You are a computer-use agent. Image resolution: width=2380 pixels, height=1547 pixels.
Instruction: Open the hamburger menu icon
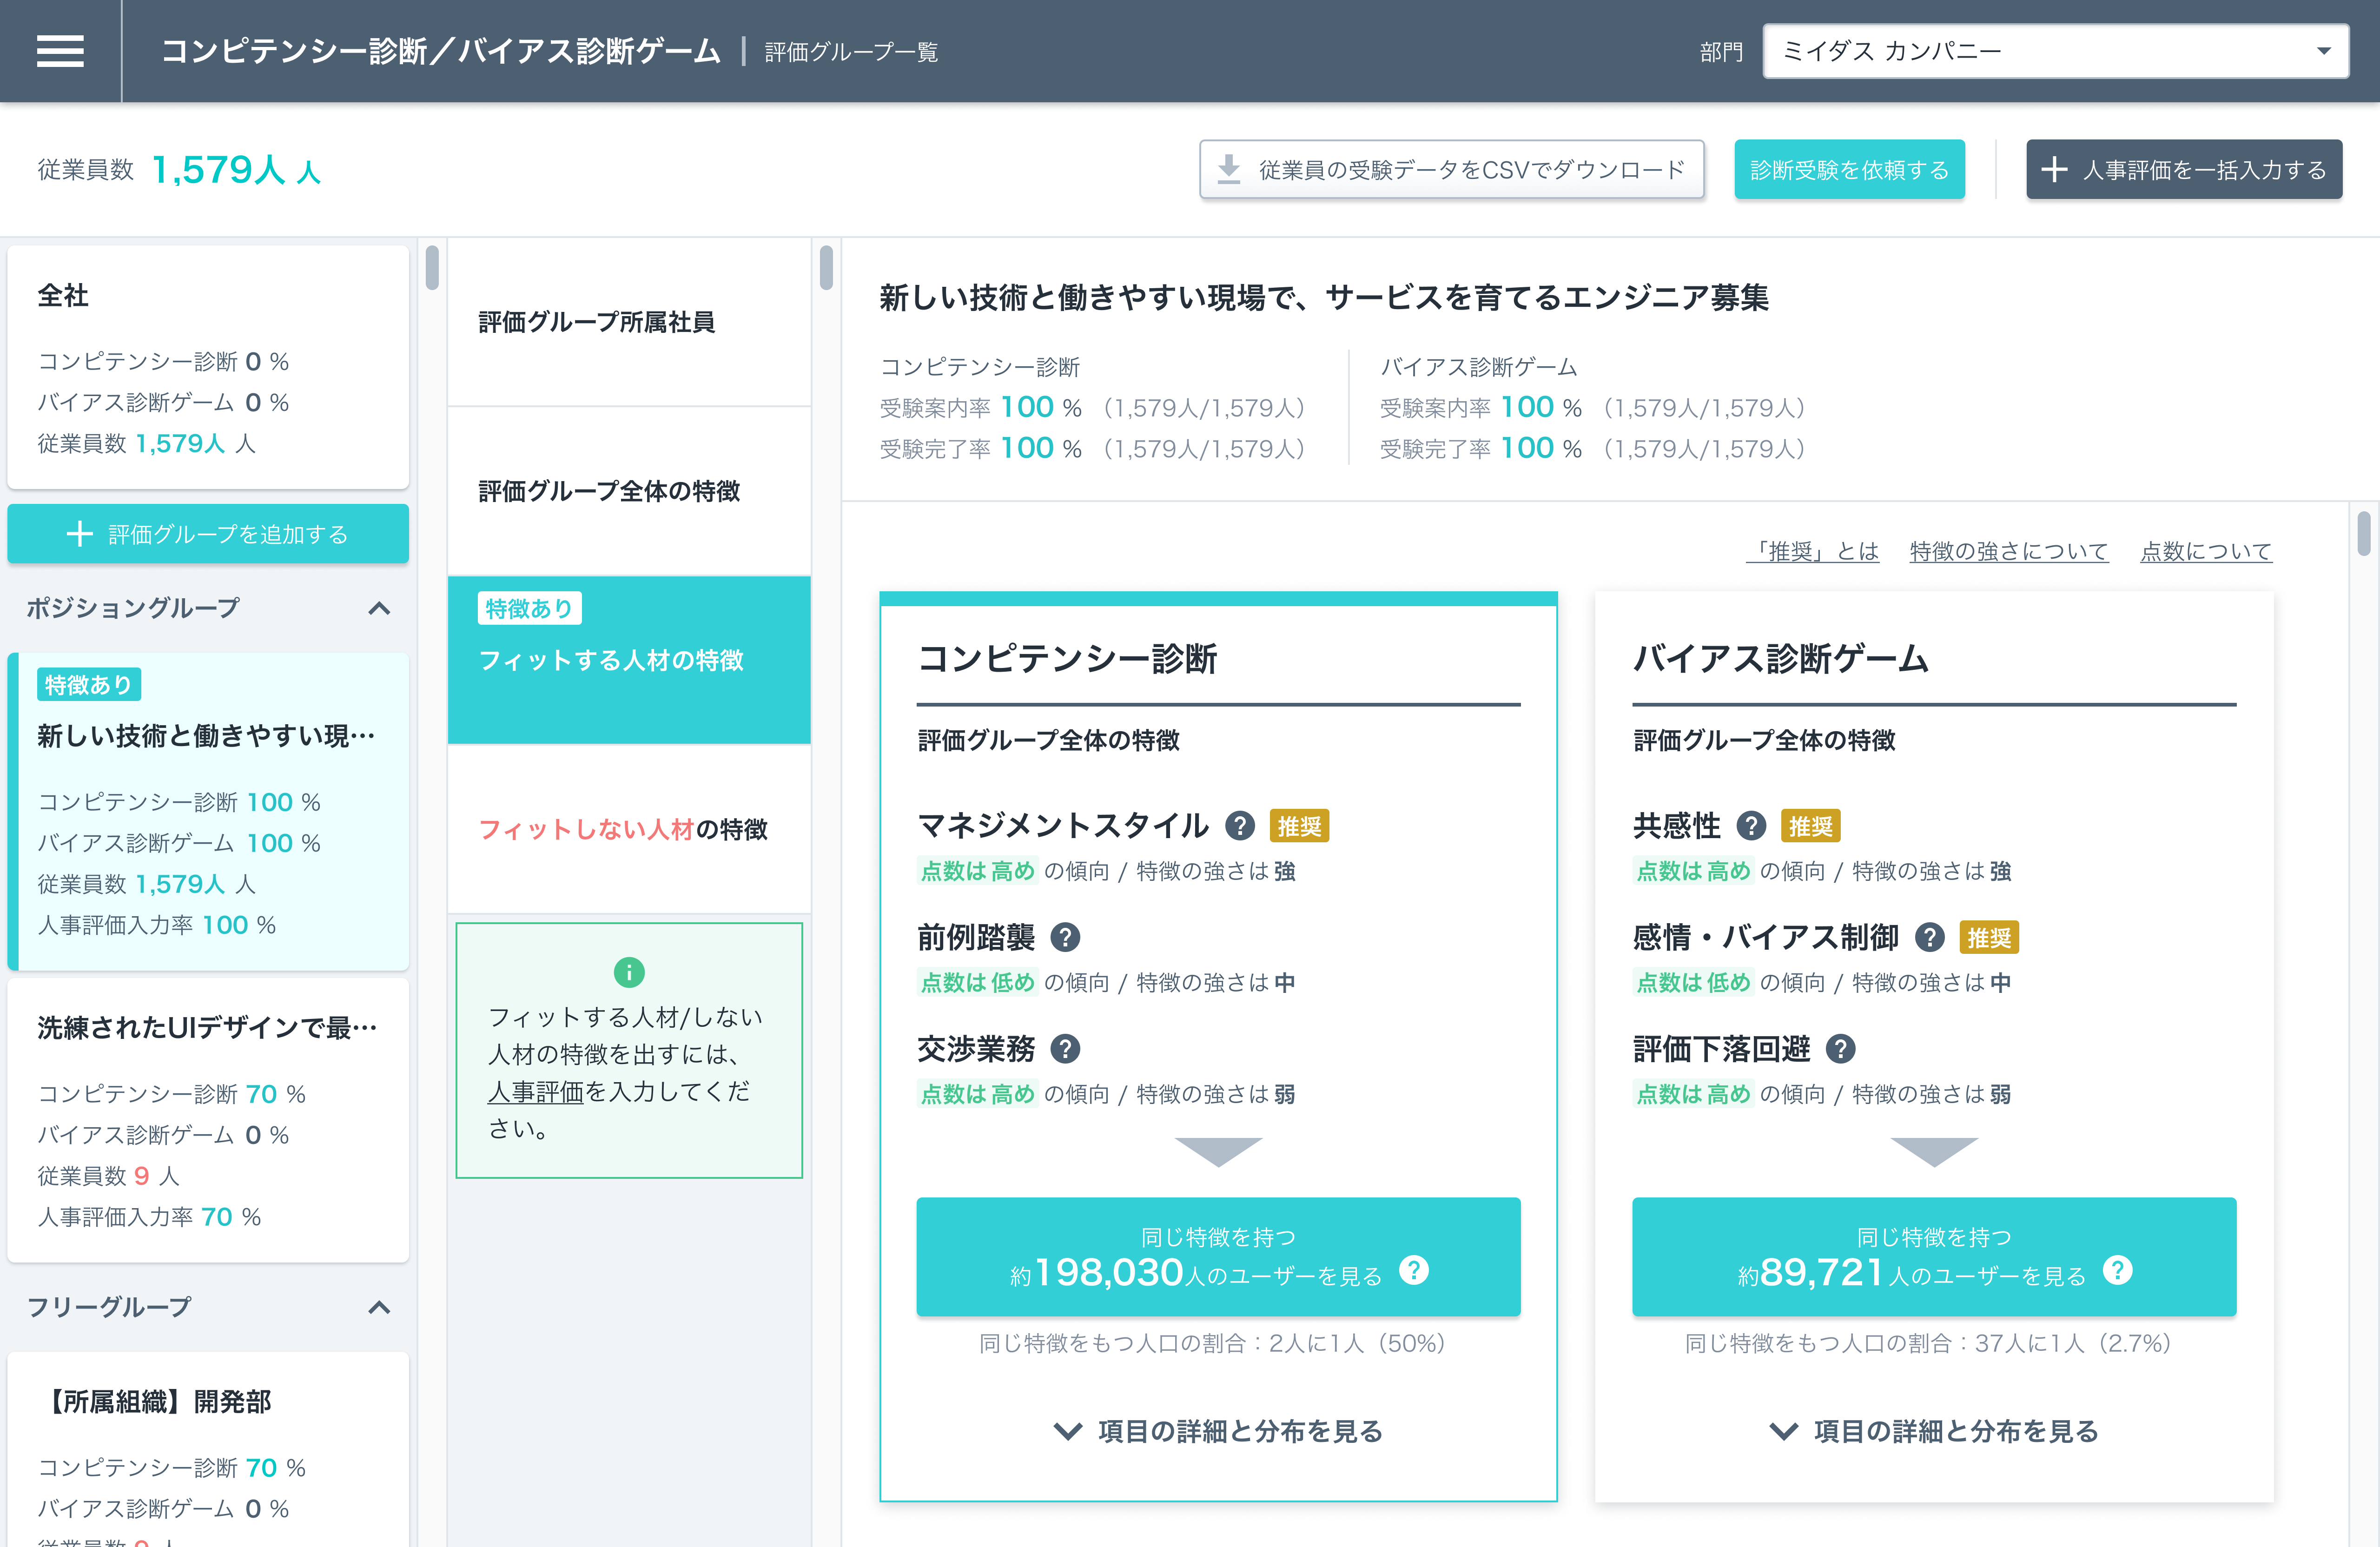tap(60, 51)
